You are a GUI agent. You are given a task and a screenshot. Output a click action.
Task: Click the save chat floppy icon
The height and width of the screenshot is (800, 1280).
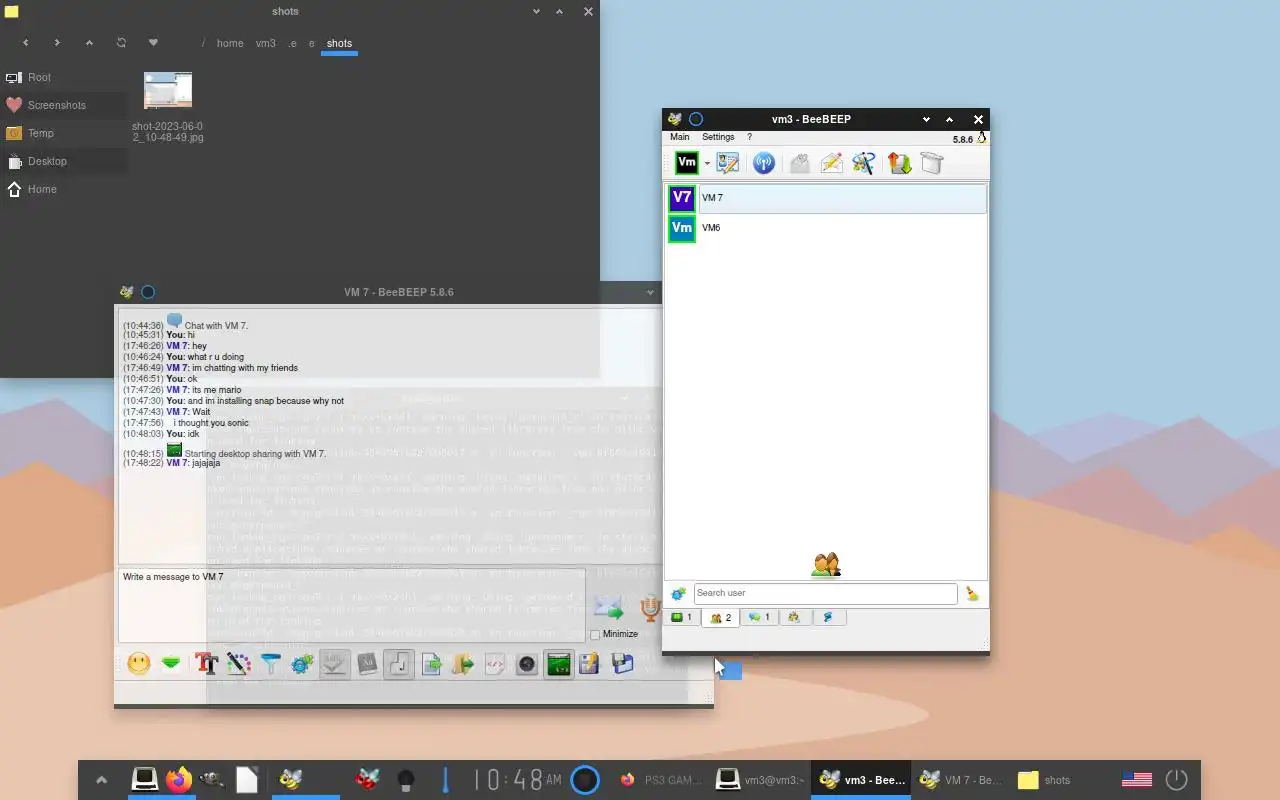click(622, 664)
